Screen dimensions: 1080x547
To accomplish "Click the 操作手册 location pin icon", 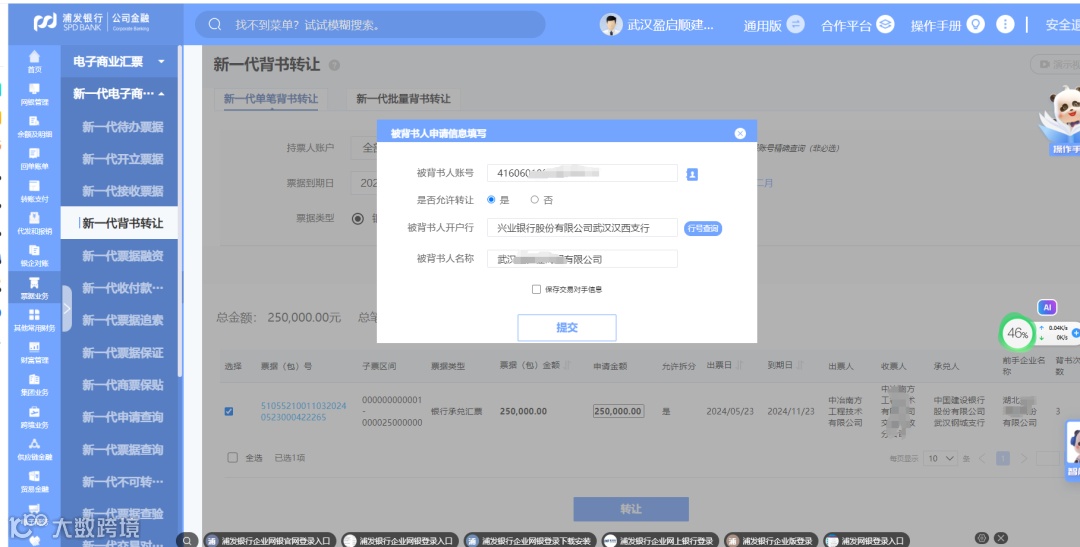I will pyautogui.click(x=975, y=24).
